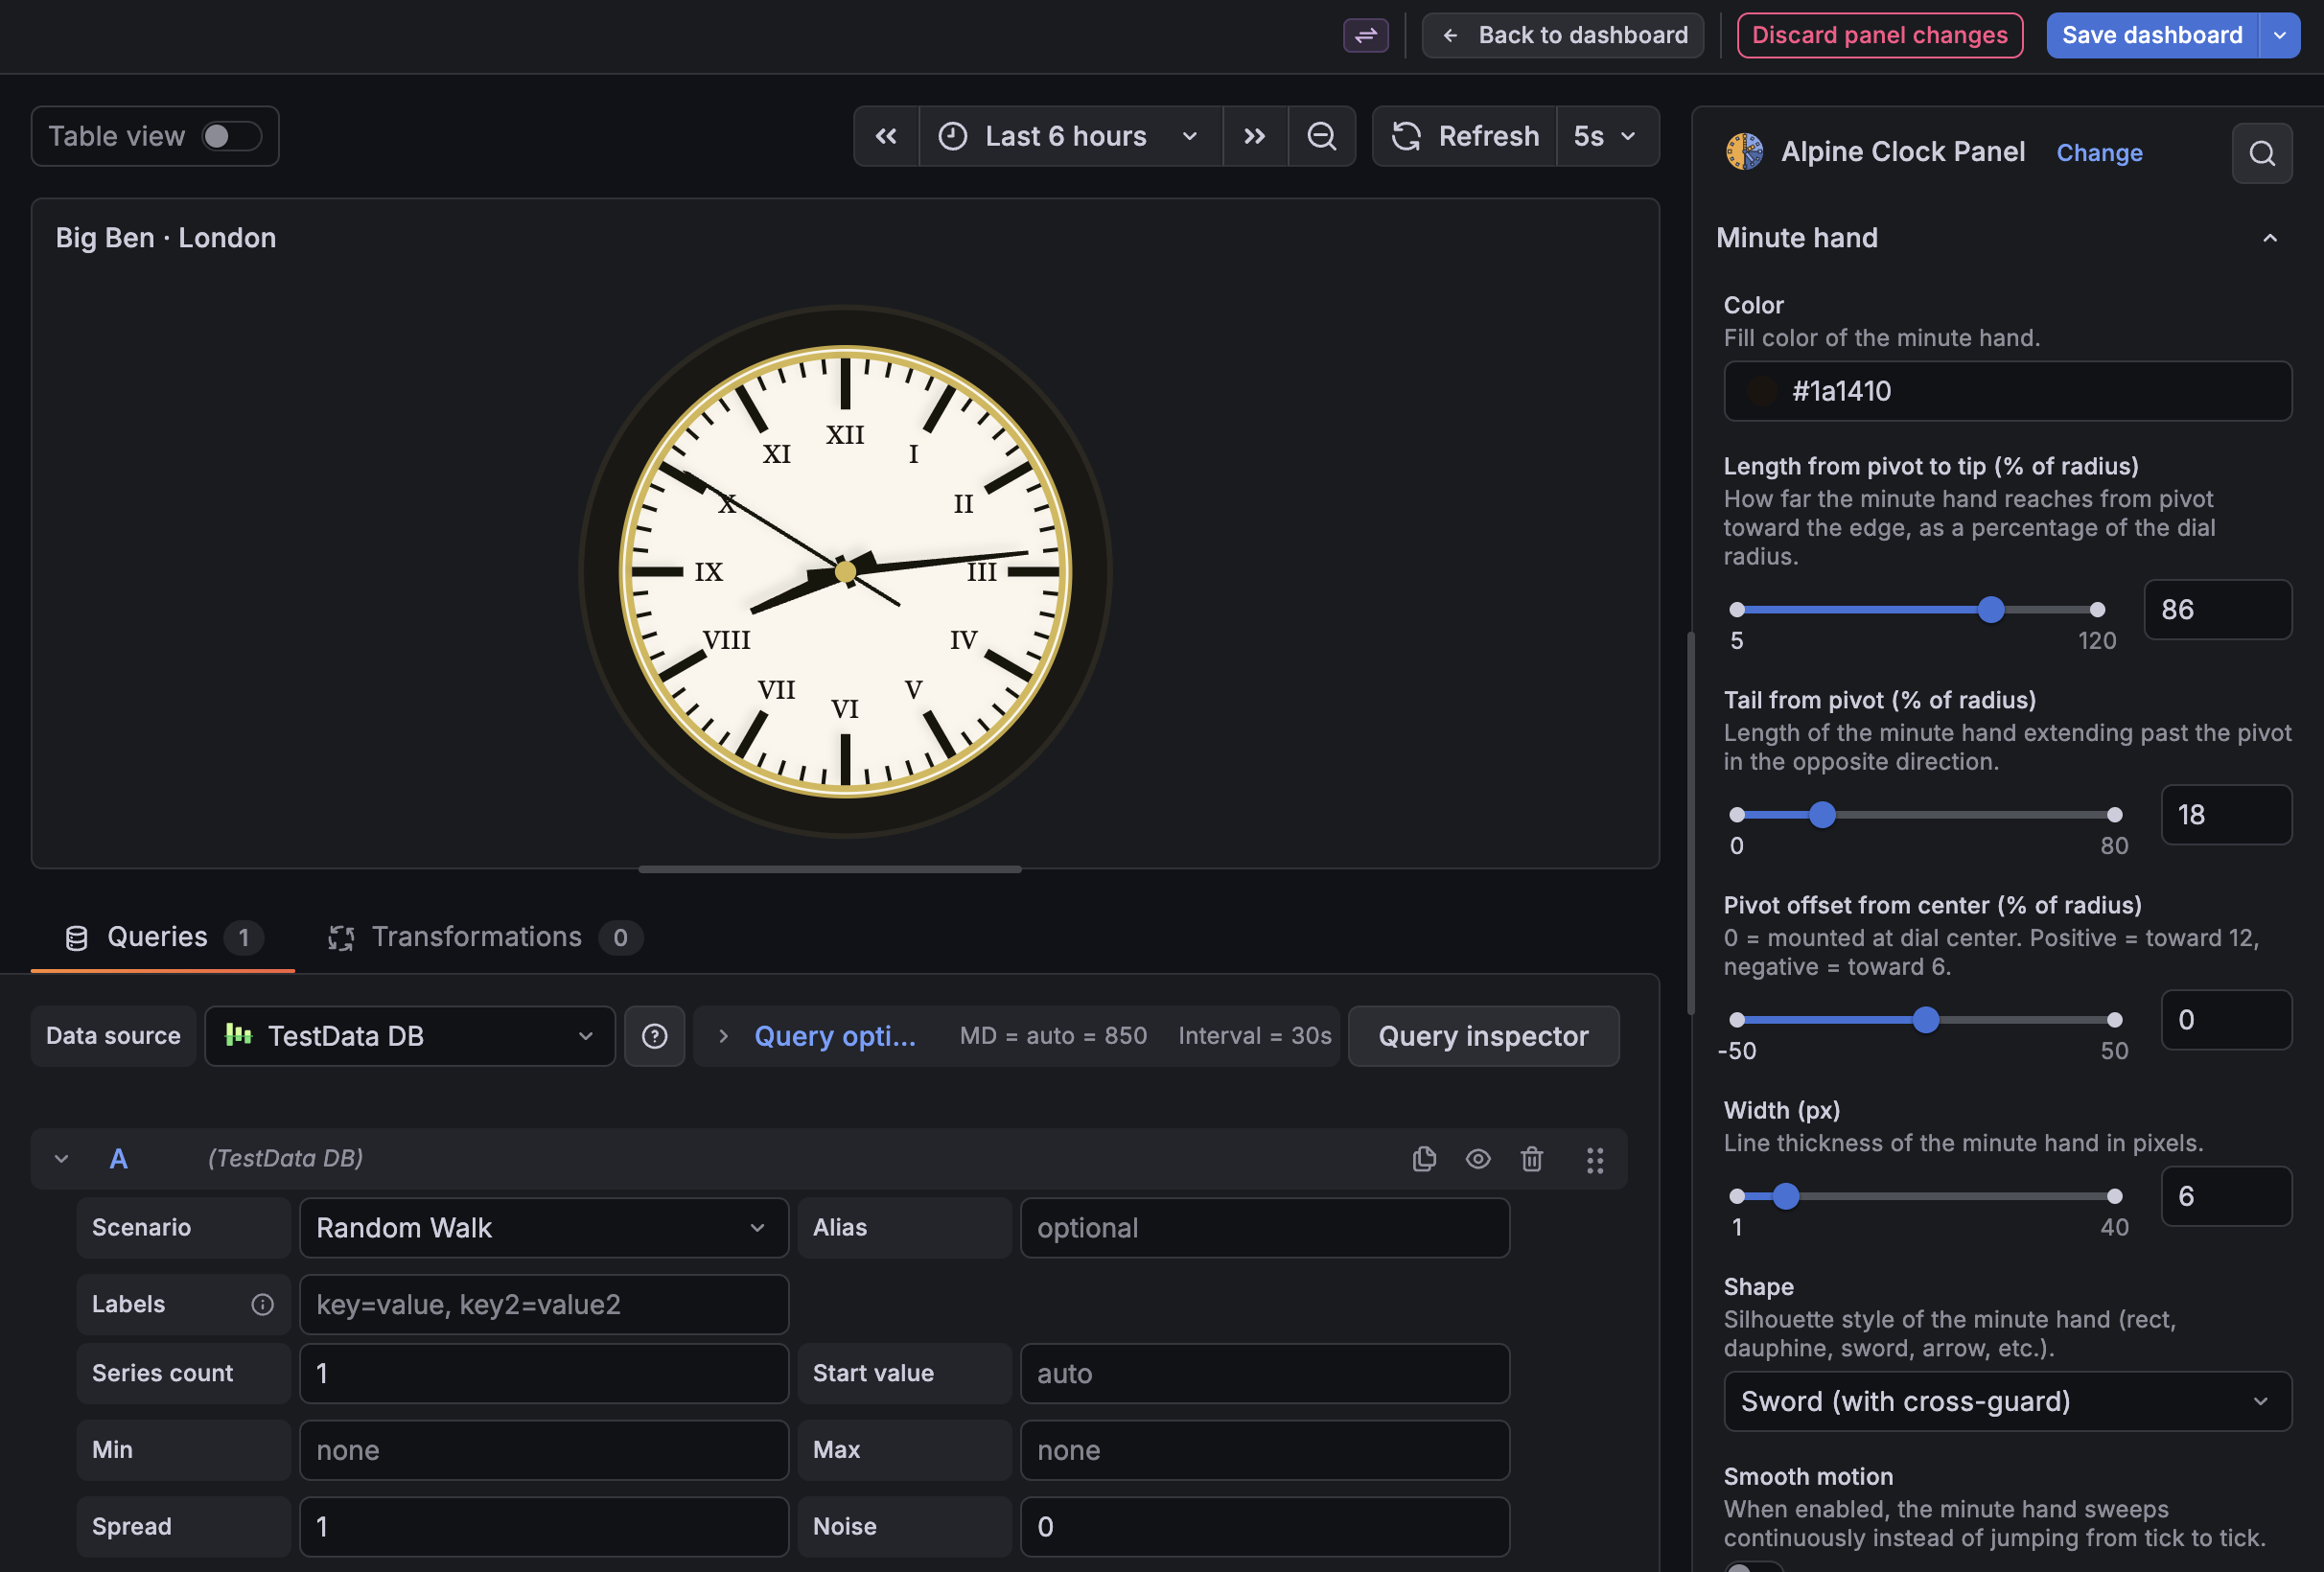Click the TestData DB logo icon
2324x1572 pixels.
(238, 1035)
